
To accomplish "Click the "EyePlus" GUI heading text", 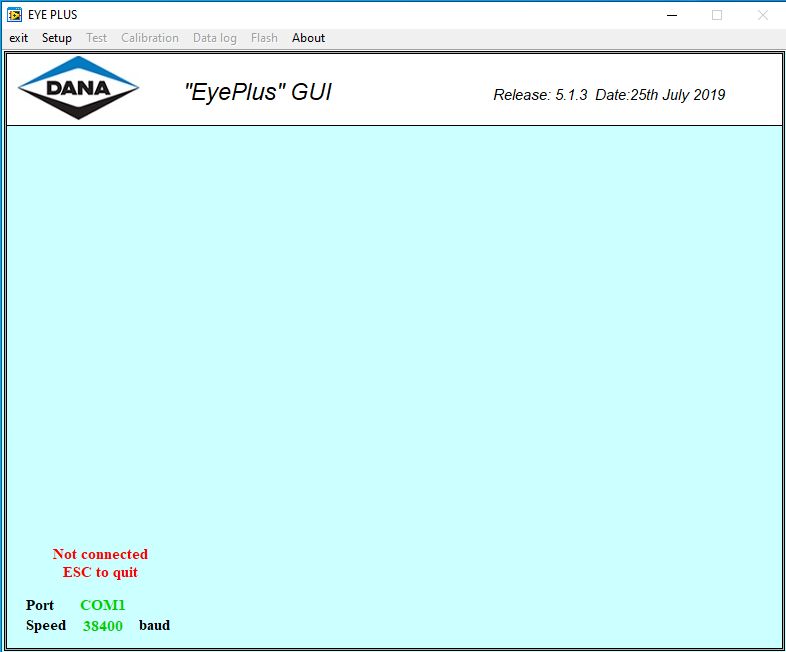I will click(x=258, y=92).
